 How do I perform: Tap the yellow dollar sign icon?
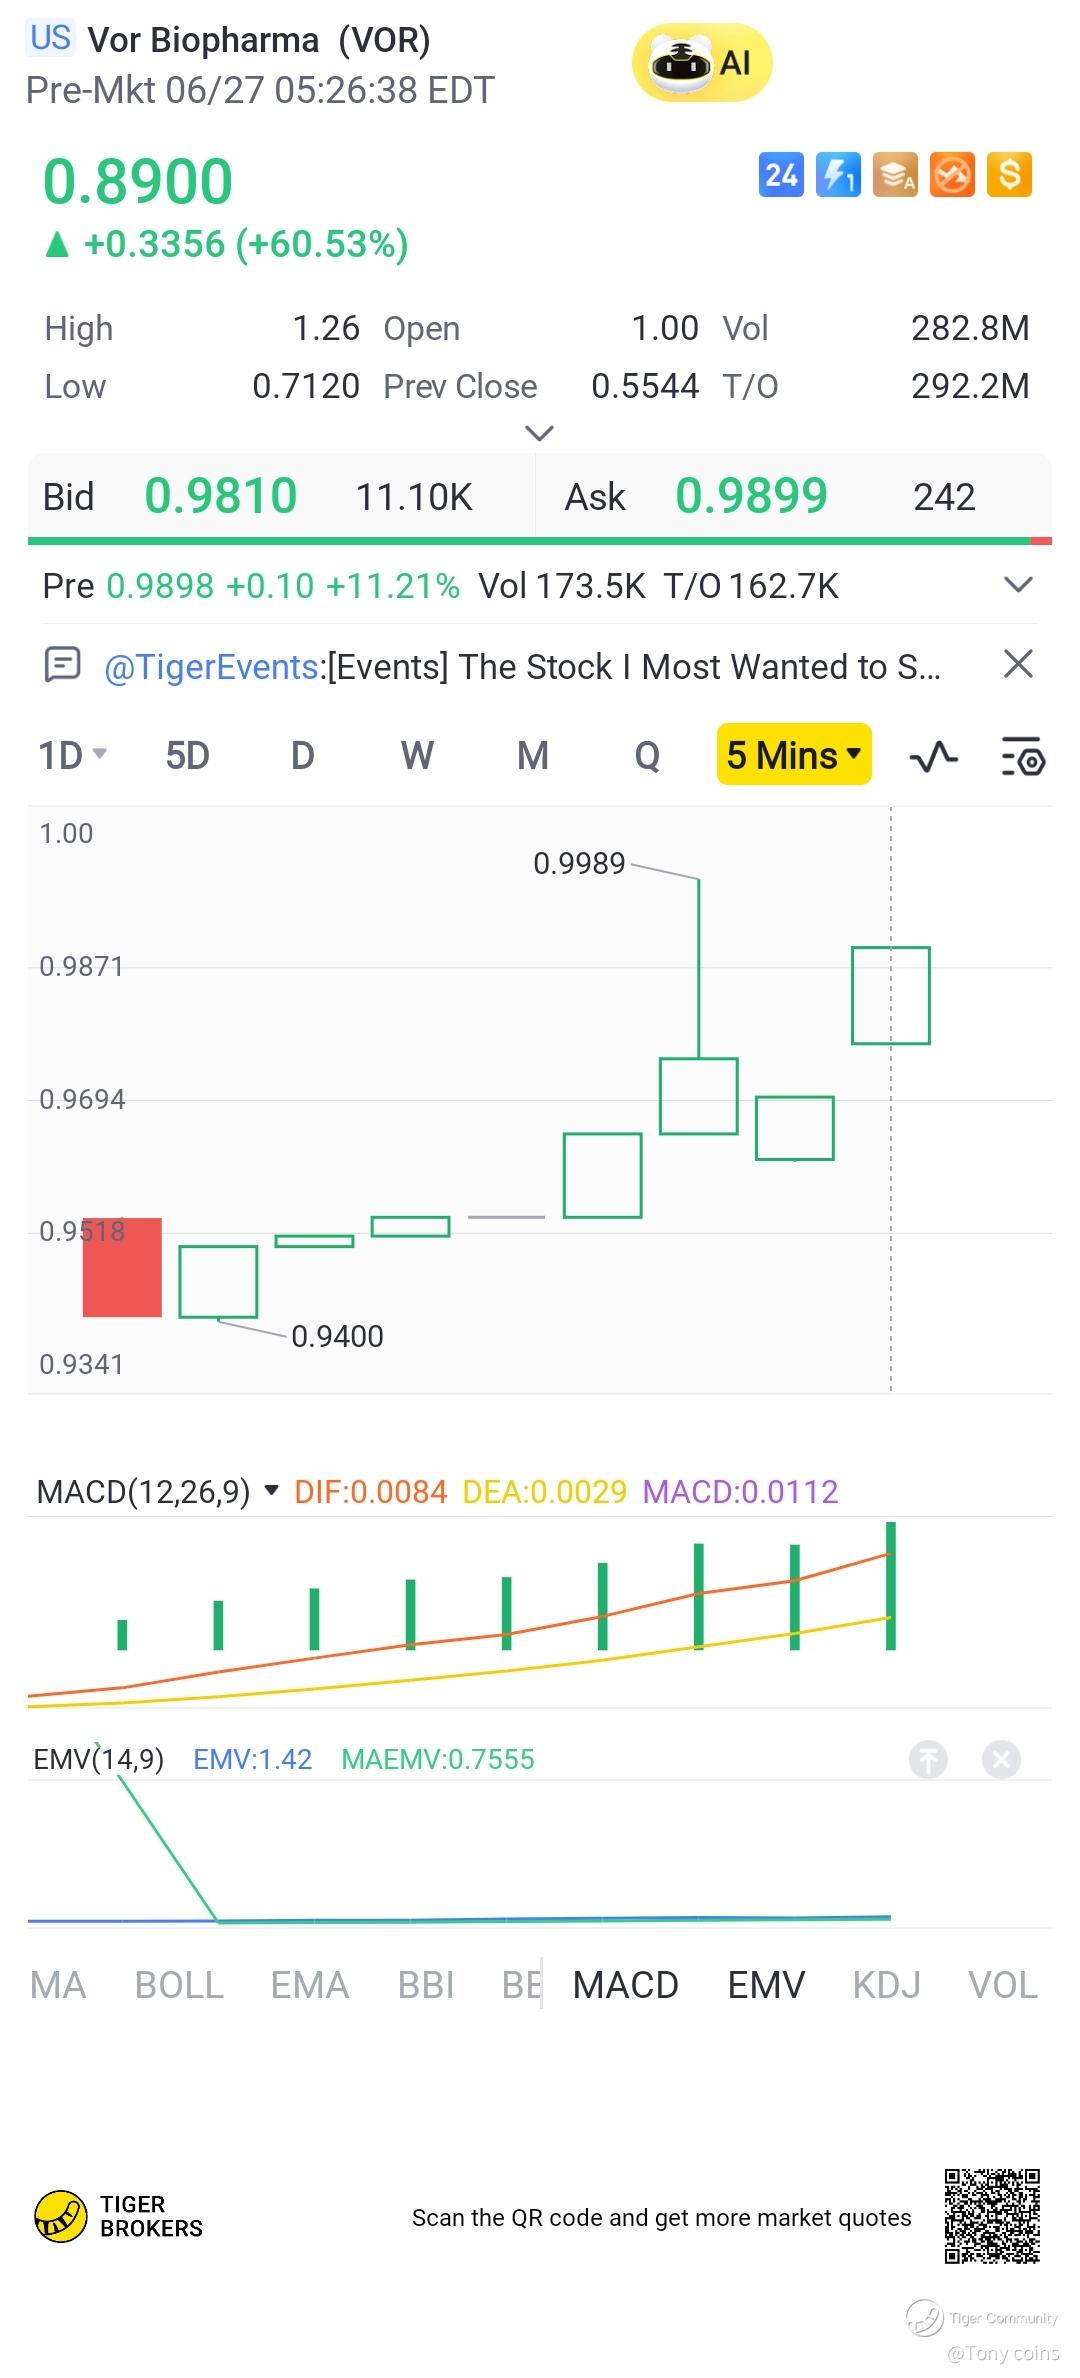click(1009, 175)
